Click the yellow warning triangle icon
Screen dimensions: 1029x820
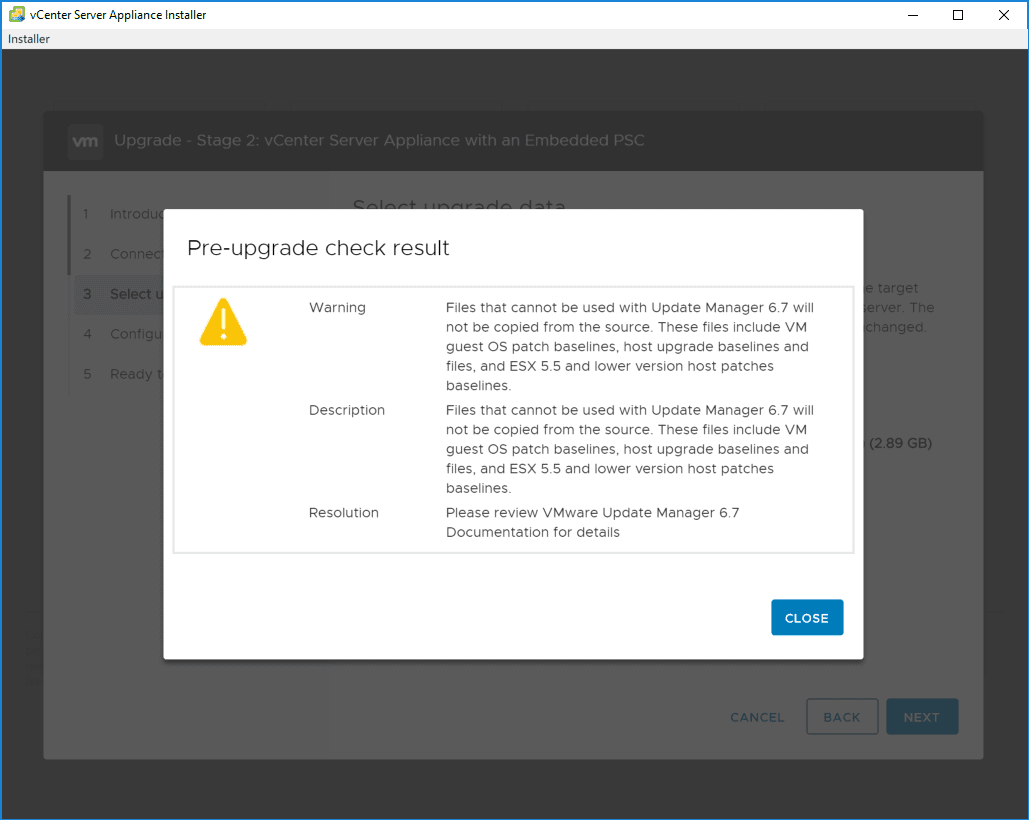click(x=223, y=322)
